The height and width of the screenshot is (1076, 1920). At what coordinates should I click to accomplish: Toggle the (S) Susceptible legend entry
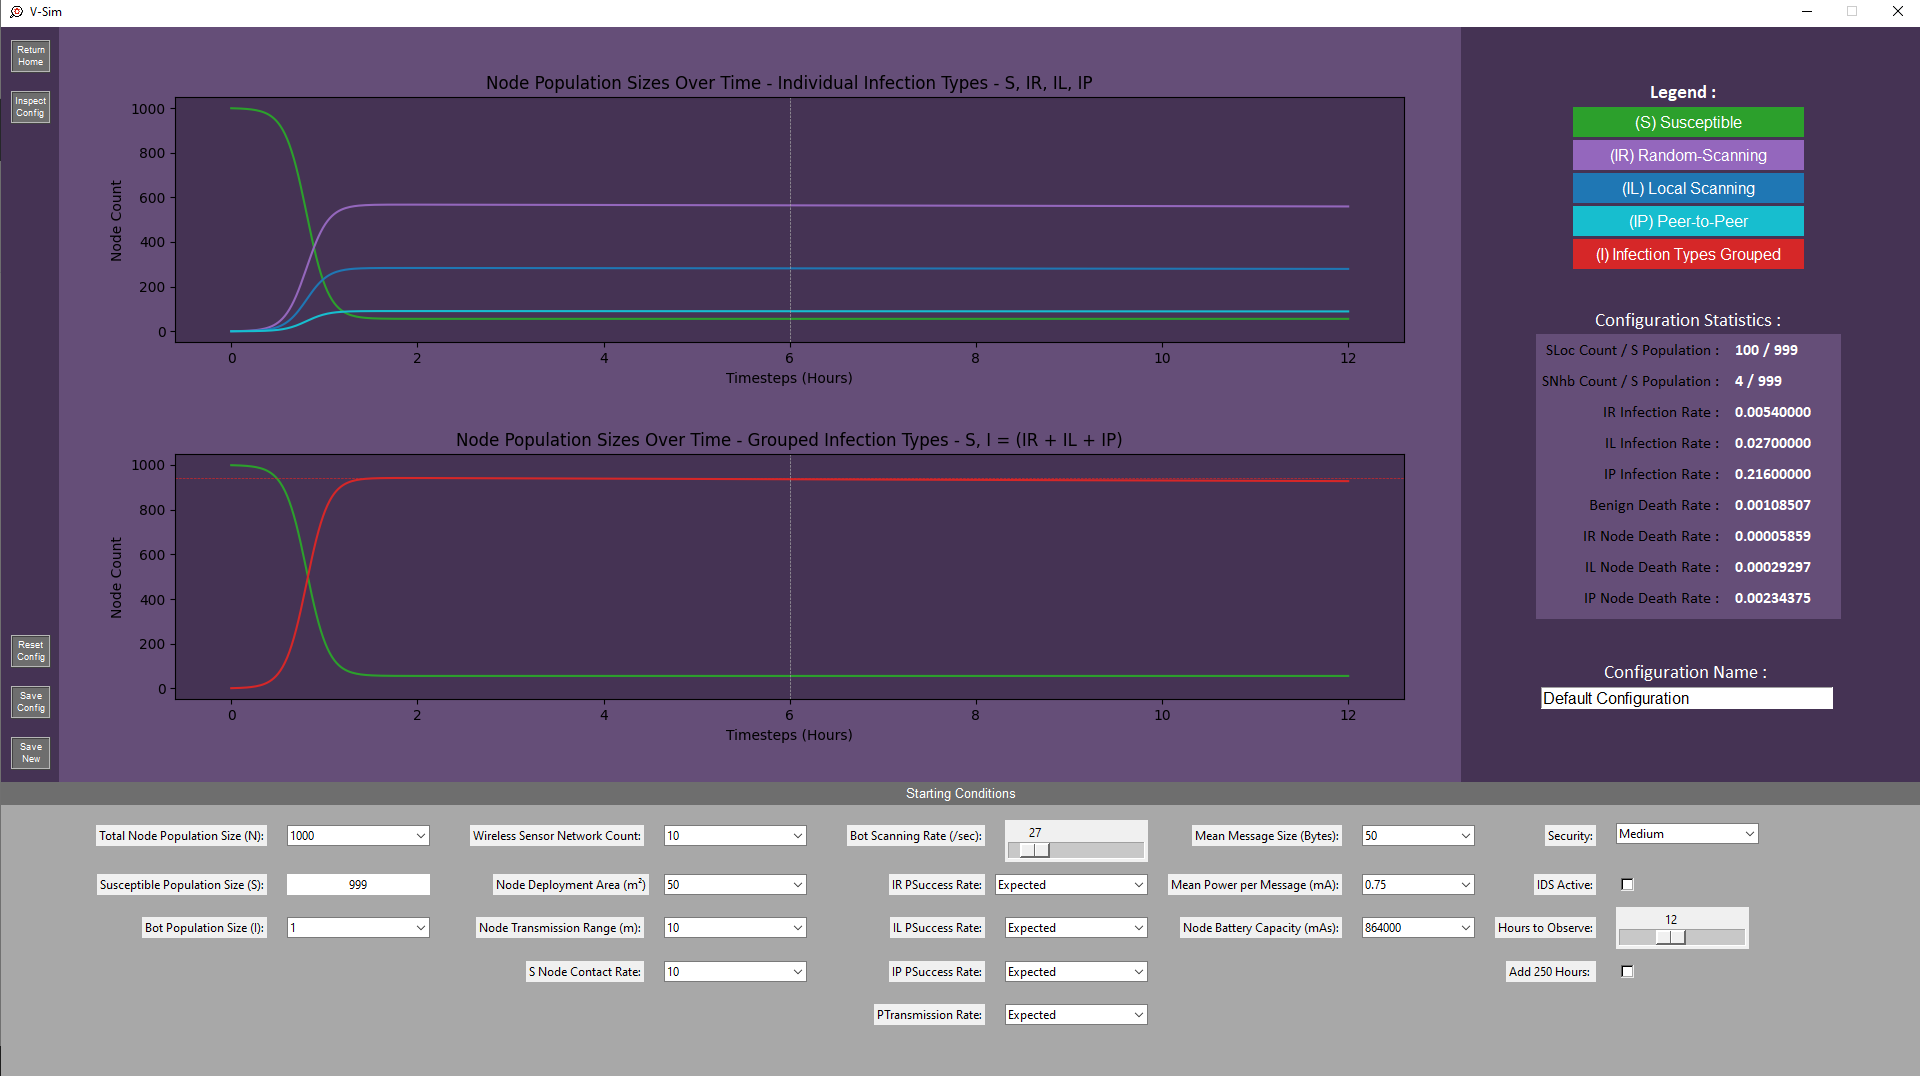1687,122
